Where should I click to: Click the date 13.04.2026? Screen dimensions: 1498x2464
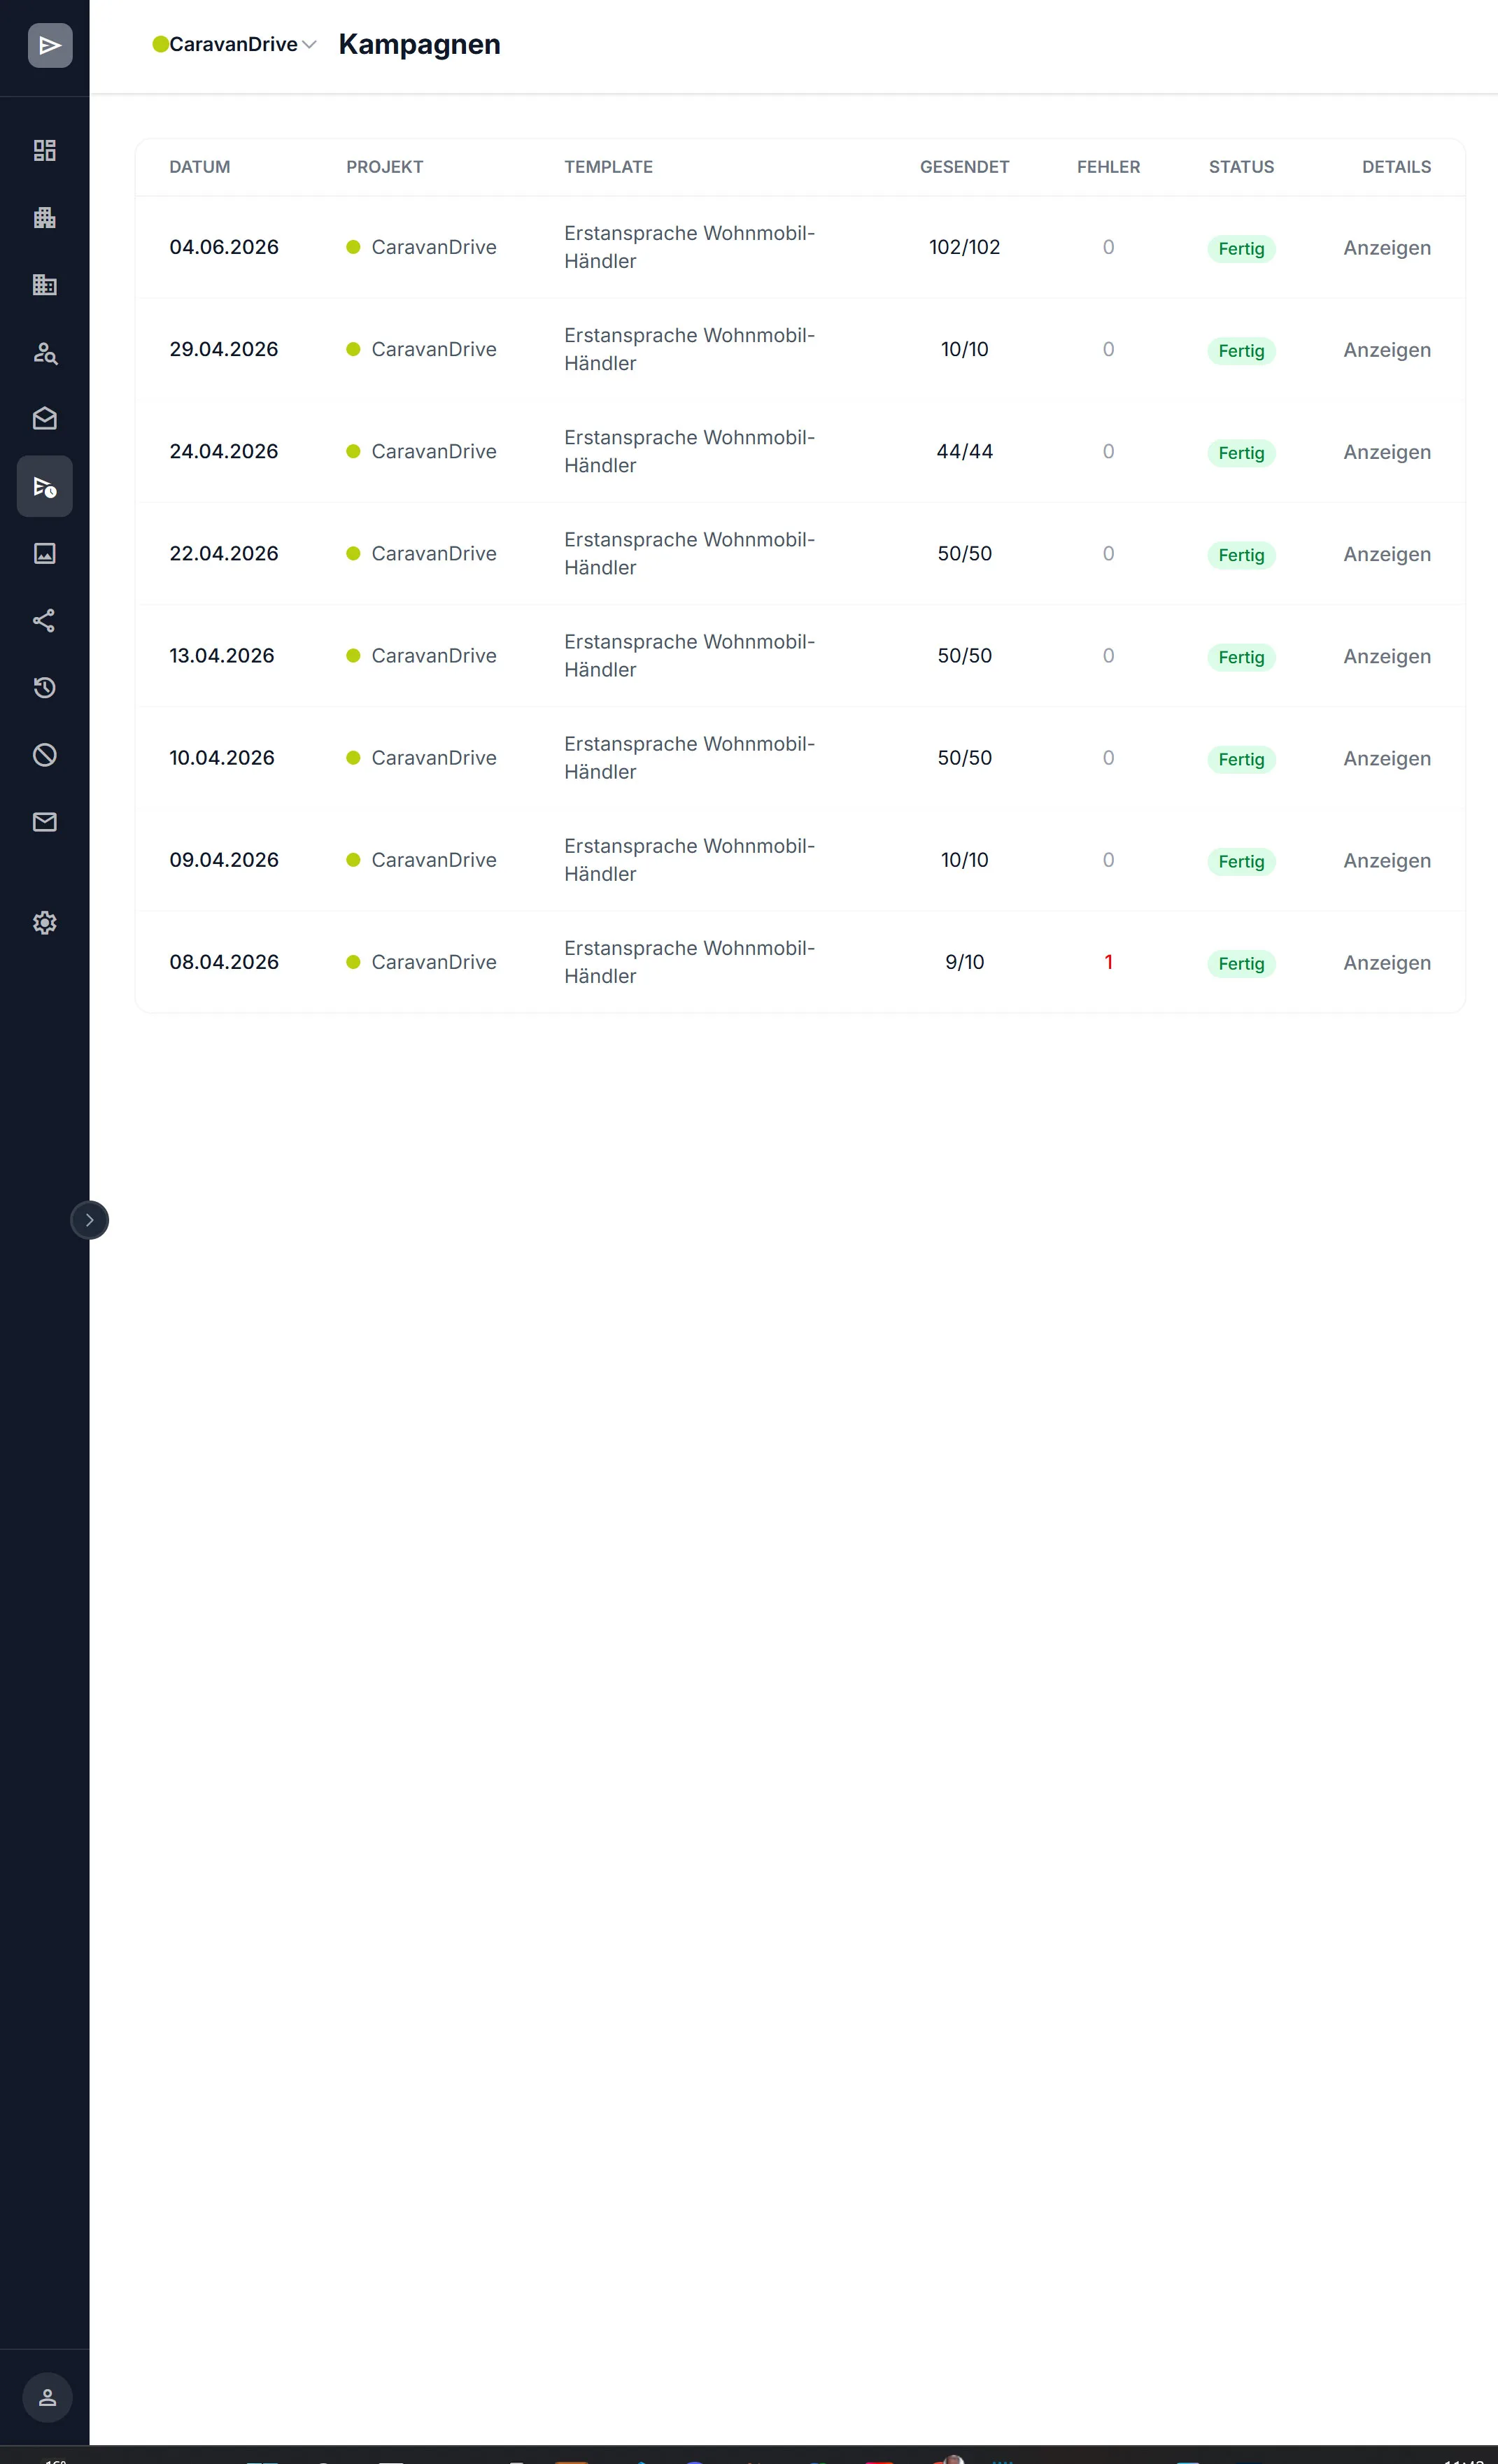click(222, 655)
